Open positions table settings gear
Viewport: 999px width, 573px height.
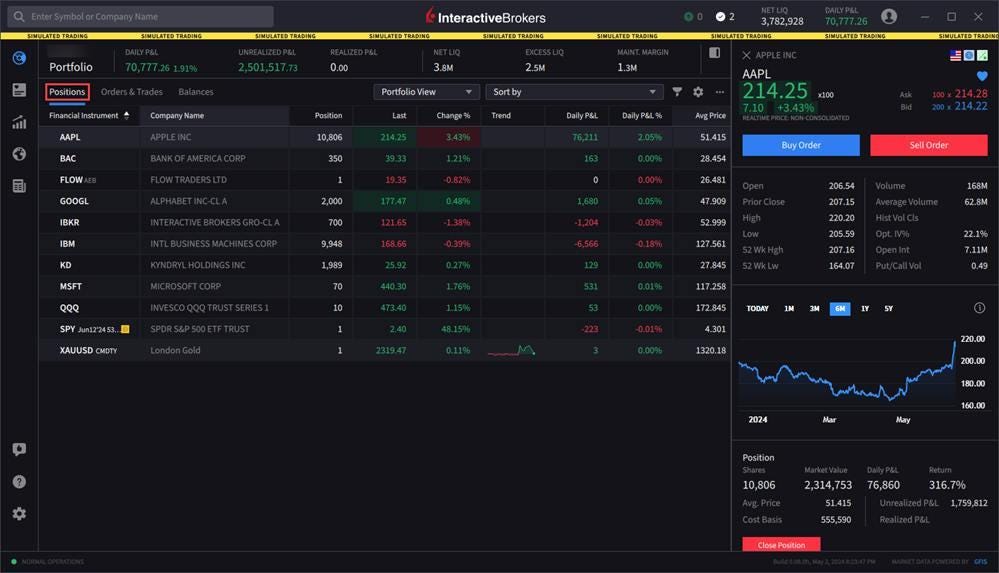click(x=698, y=92)
